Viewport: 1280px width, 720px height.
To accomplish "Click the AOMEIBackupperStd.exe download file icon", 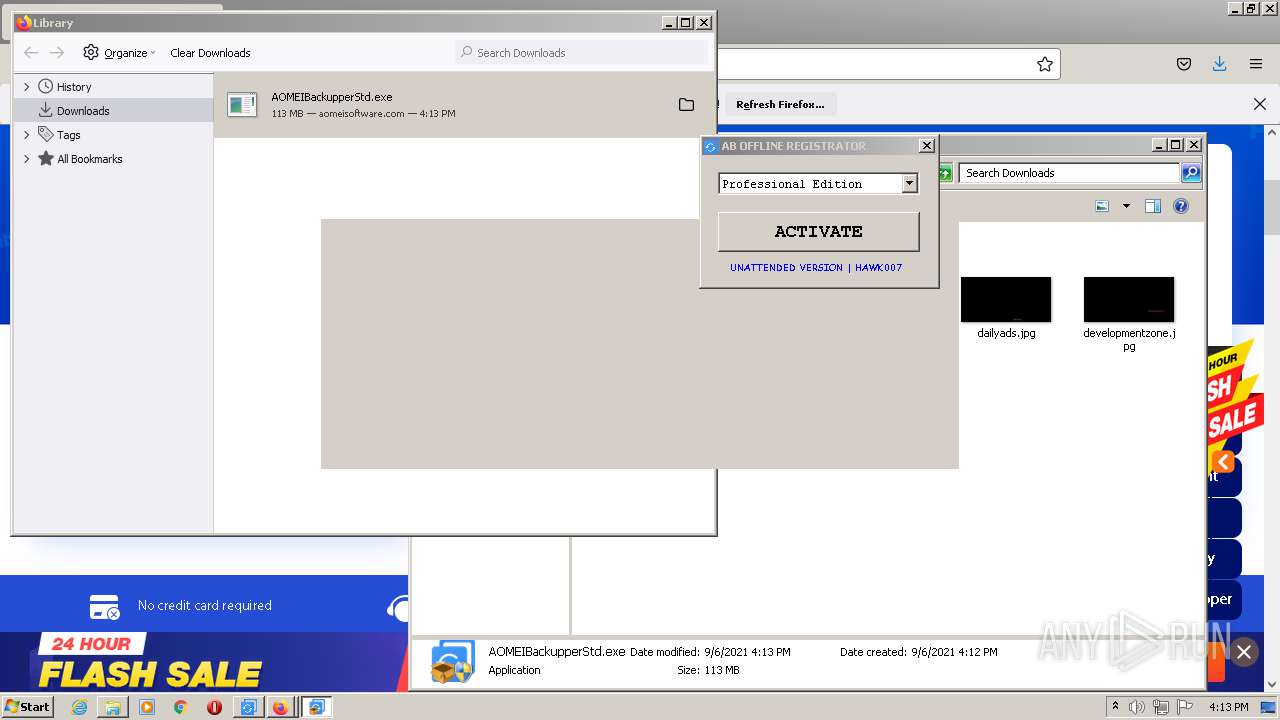I will [x=242, y=104].
